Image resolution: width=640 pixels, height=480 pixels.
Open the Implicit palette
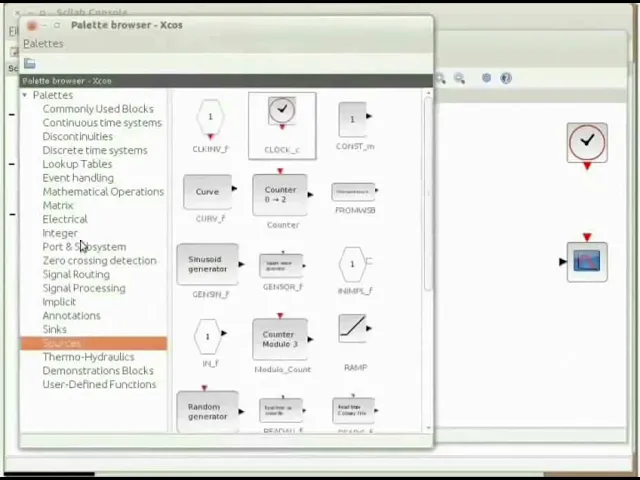pos(59,302)
